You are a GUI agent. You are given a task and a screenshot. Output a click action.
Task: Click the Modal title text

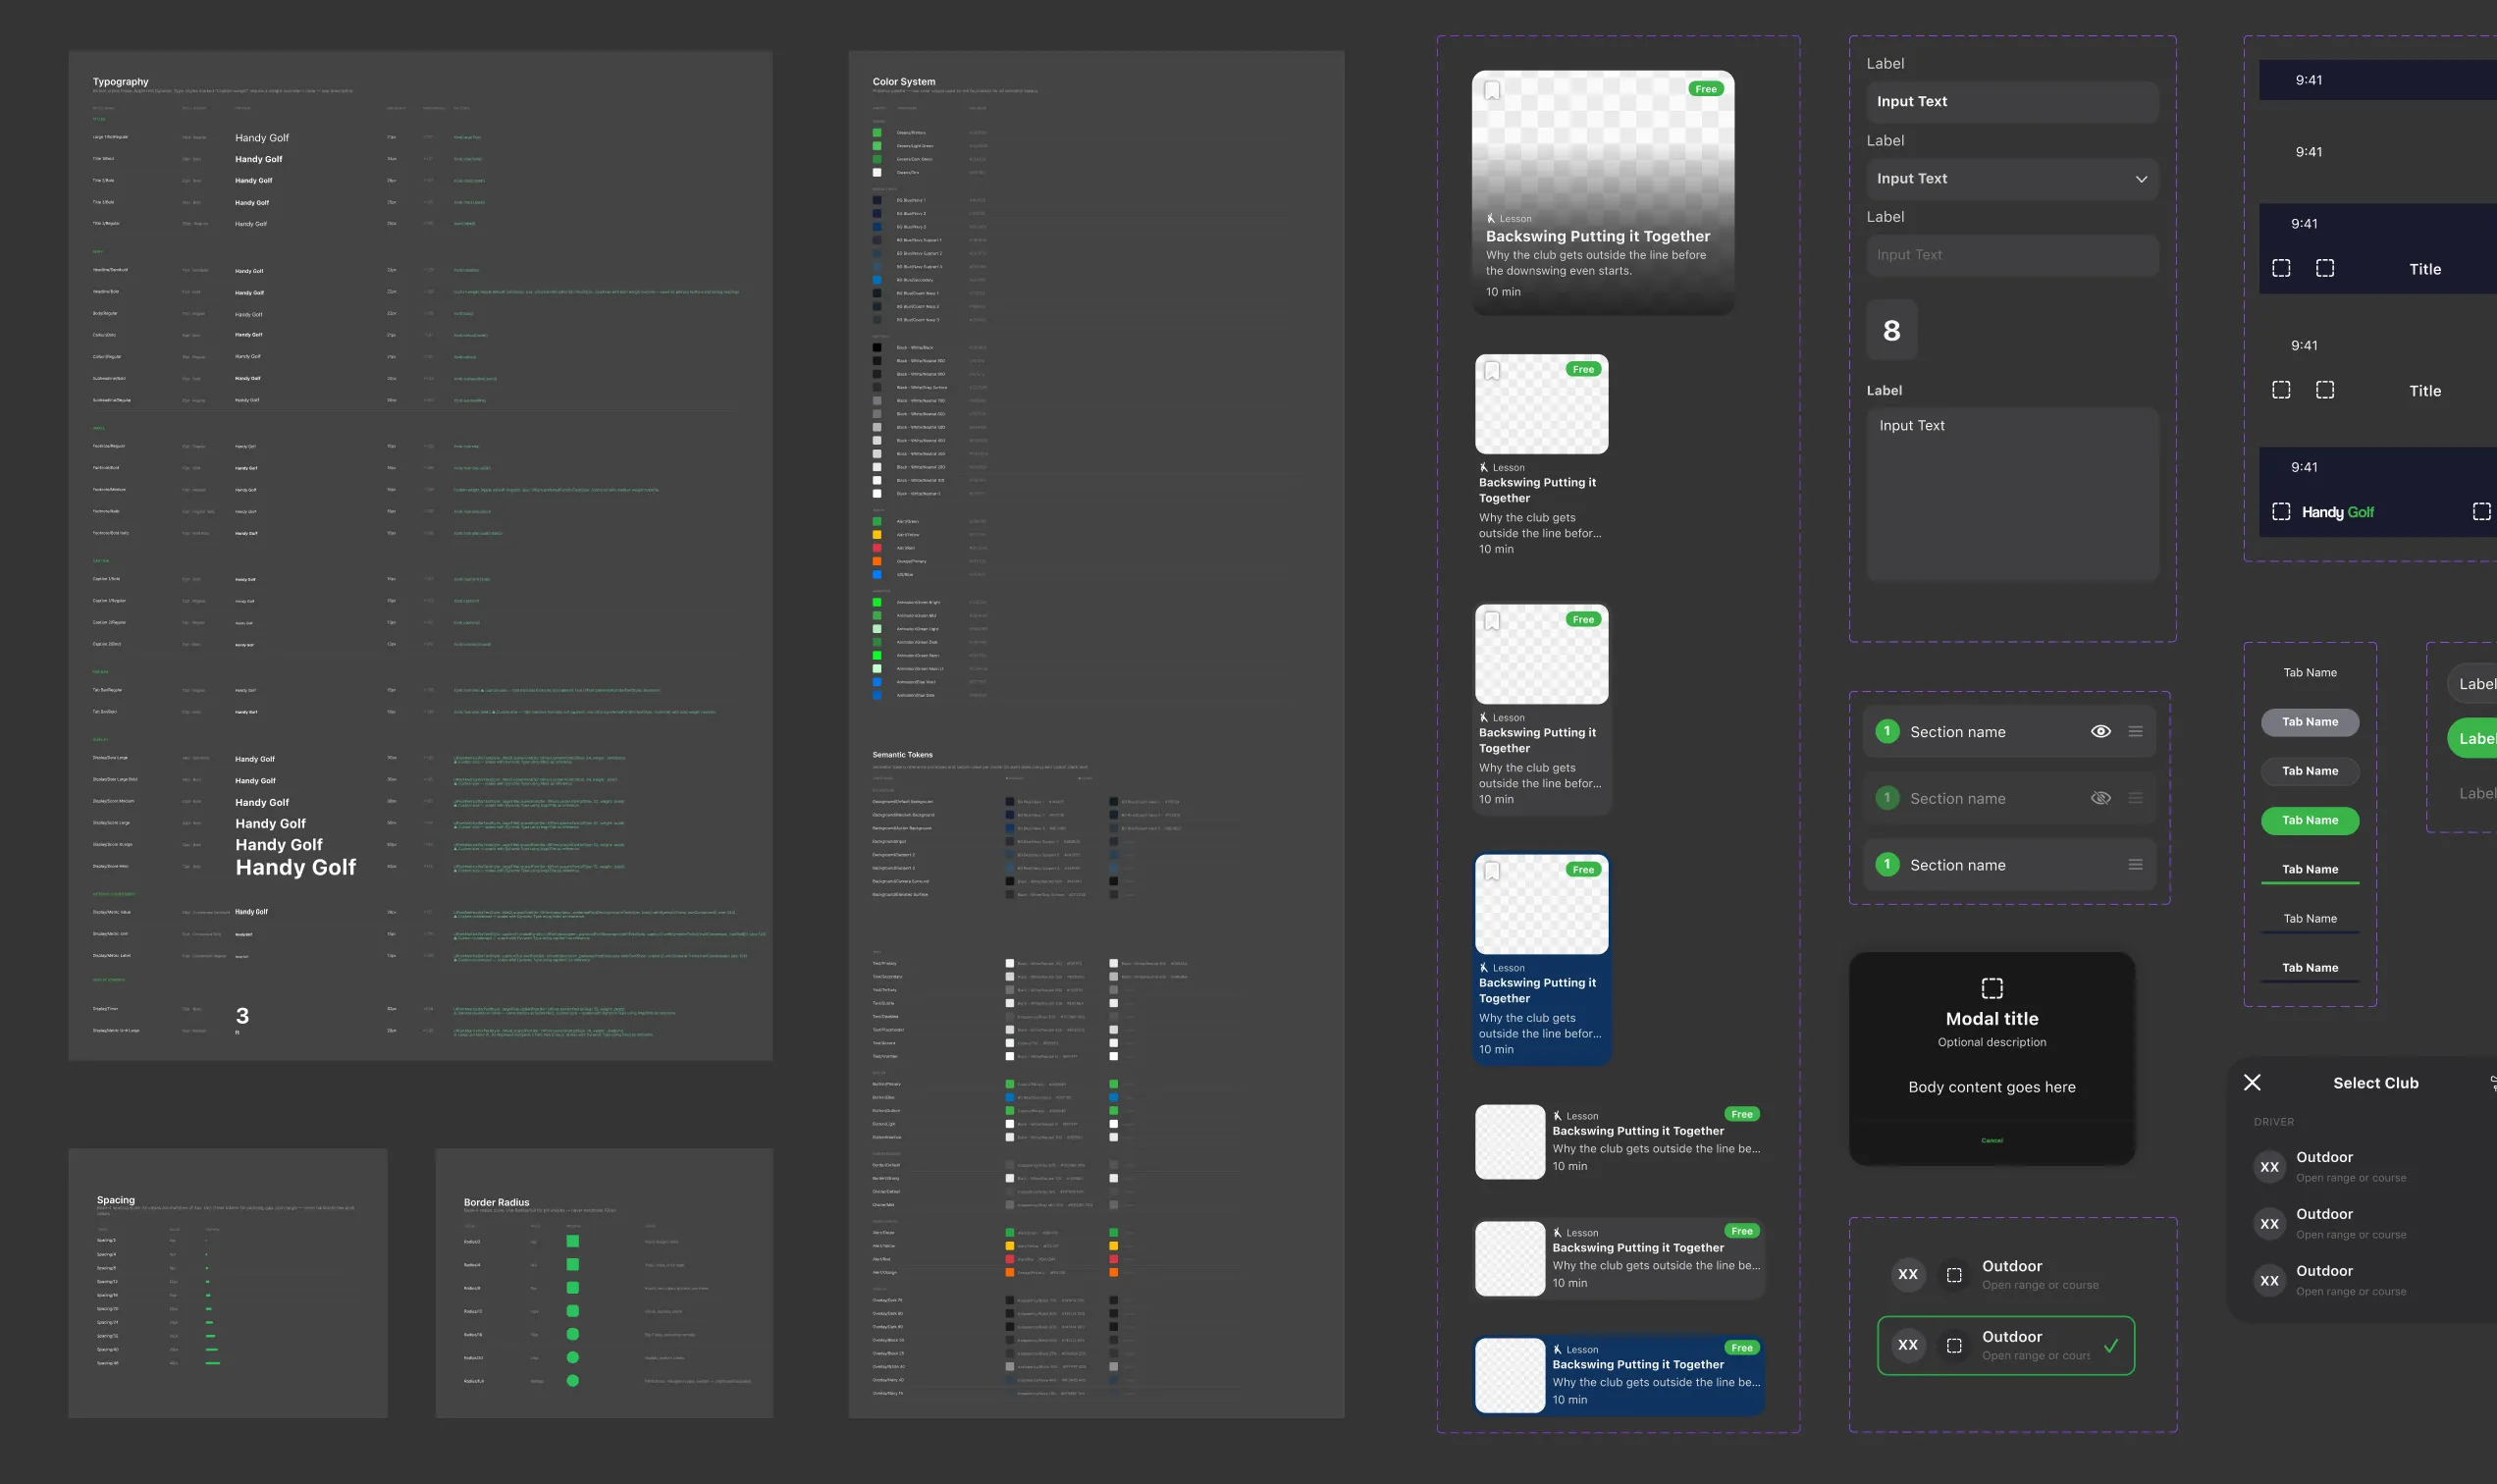[1991, 1019]
